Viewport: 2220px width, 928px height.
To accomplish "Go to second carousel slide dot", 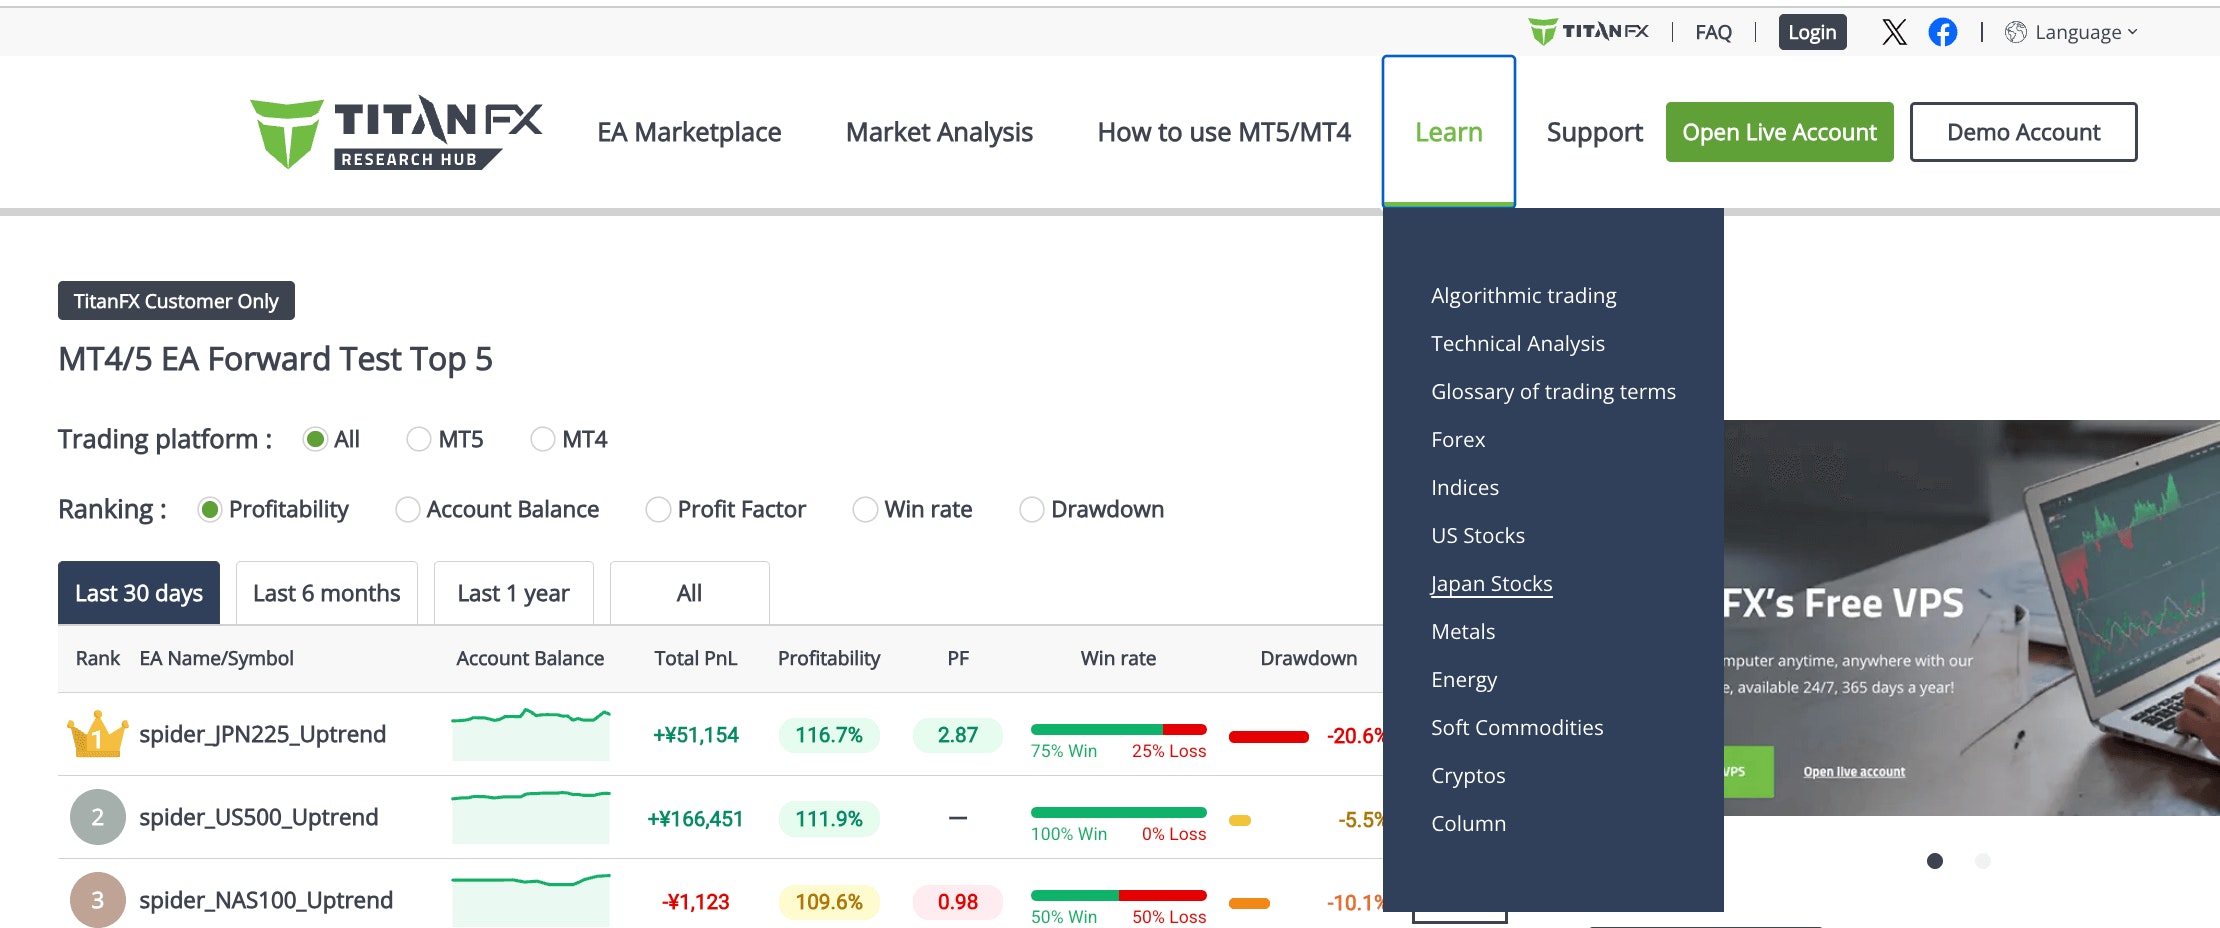I will coord(1982,861).
